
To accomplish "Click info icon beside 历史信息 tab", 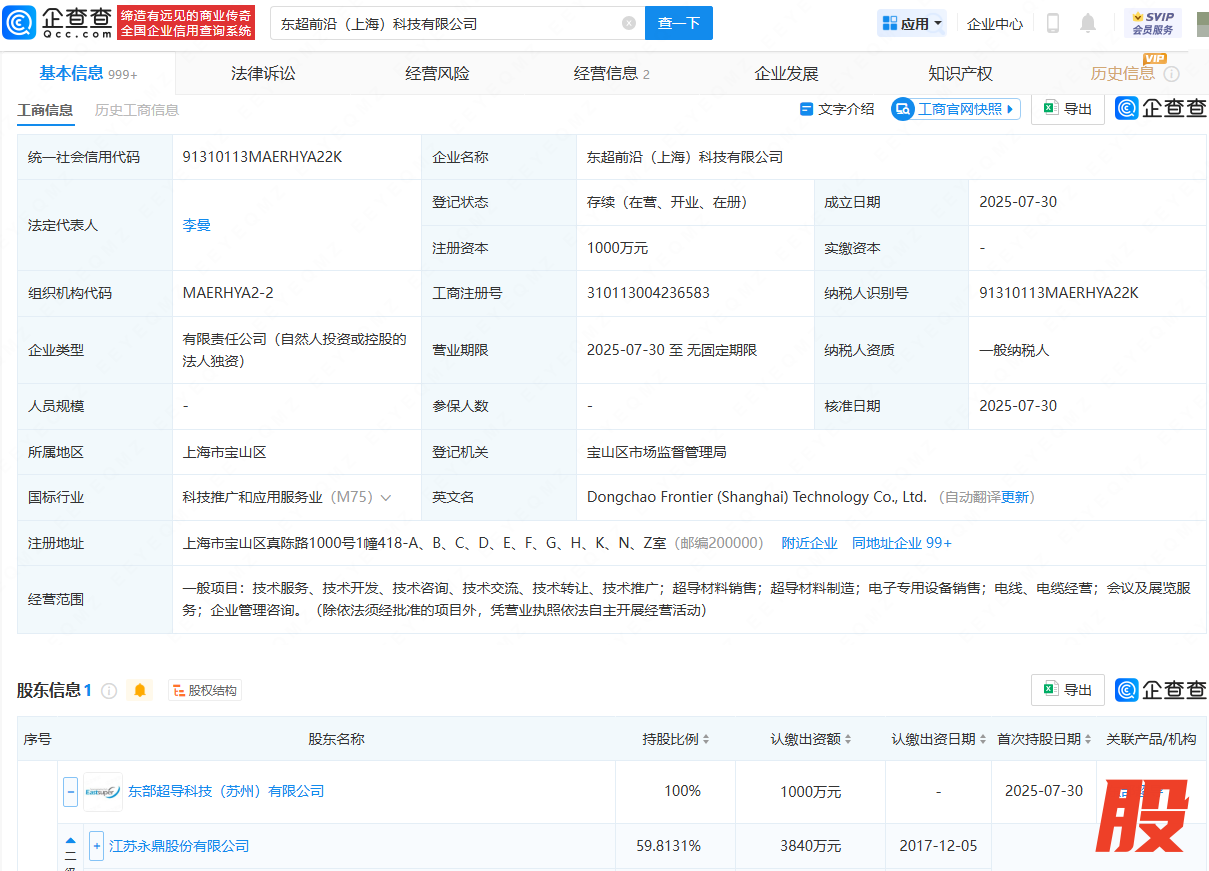I will click(1172, 74).
